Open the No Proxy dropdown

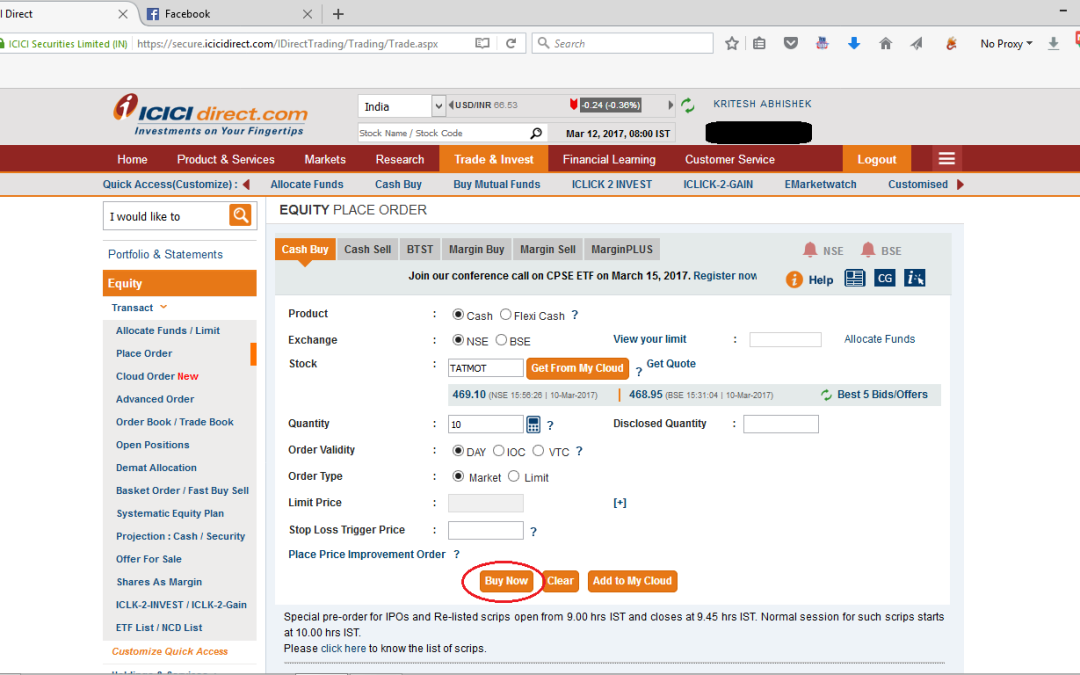(x=1006, y=43)
